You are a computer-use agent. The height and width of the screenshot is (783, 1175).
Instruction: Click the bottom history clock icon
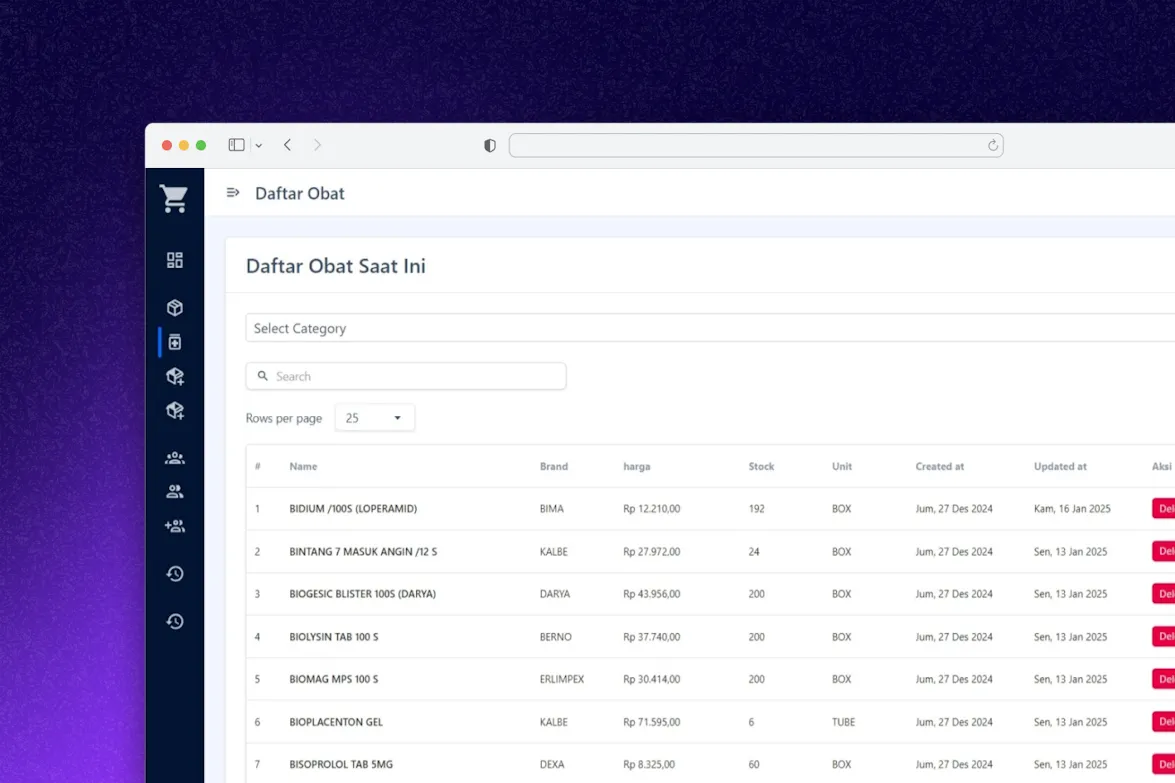pos(174,621)
